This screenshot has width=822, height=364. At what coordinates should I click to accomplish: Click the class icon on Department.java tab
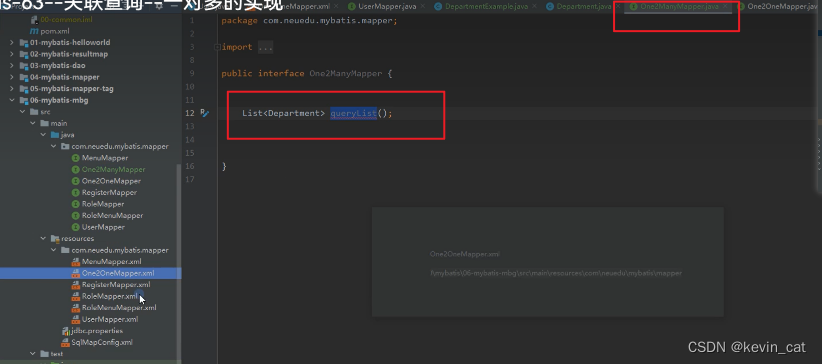(x=549, y=7)
